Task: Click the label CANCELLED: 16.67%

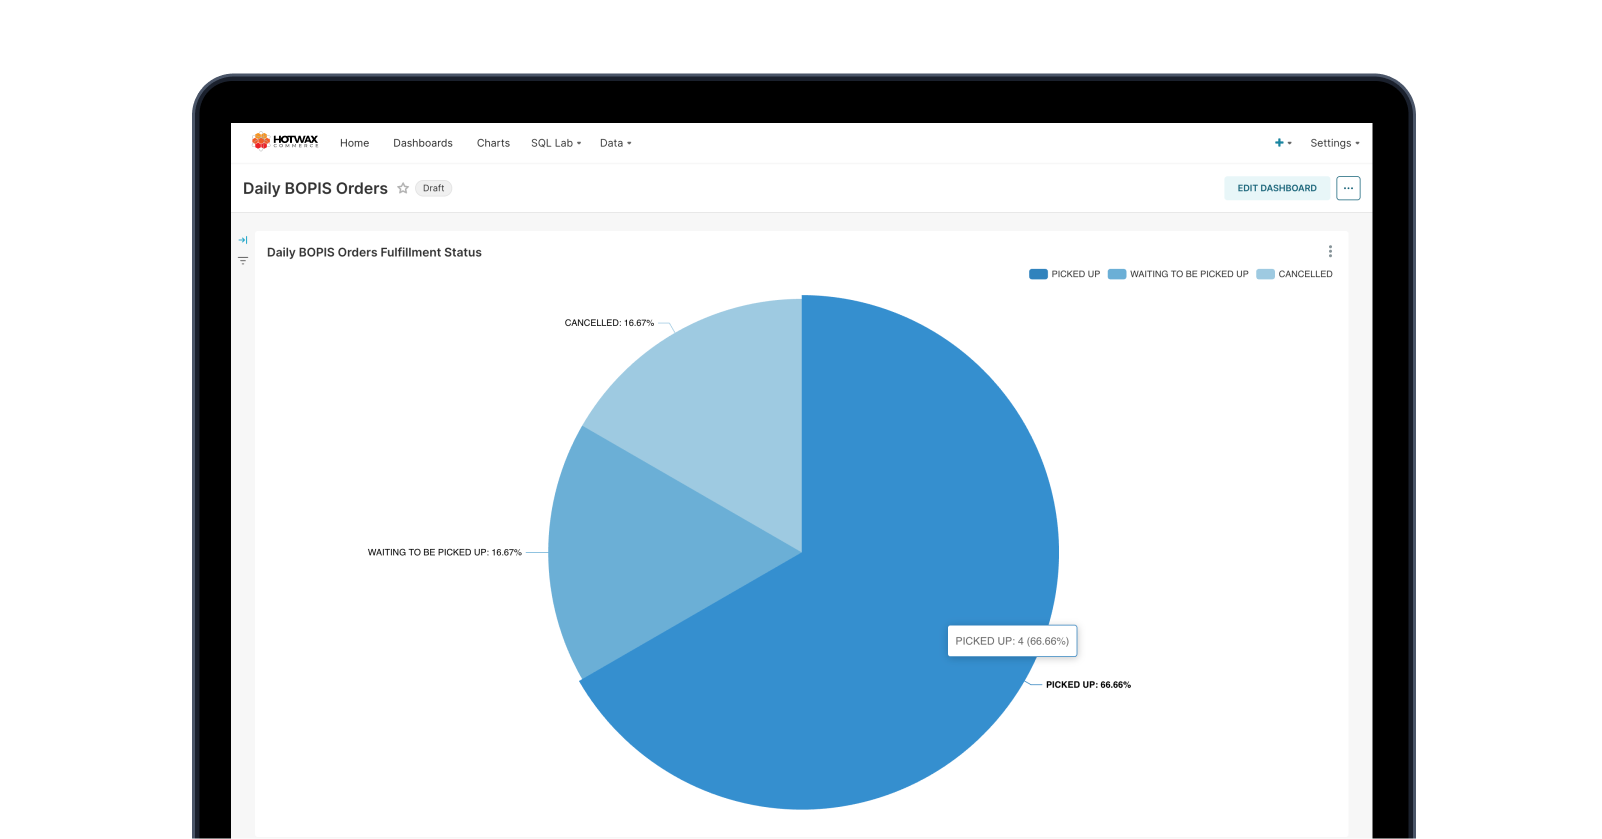Action: 609,323
